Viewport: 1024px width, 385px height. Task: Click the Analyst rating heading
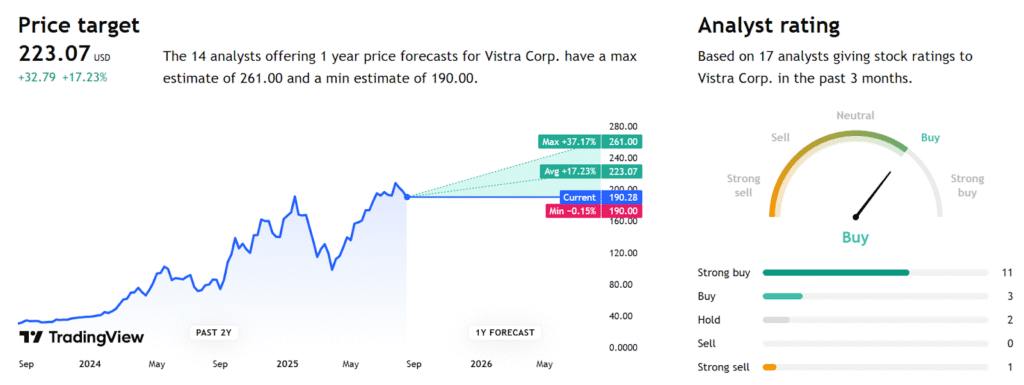tap(769, 25)
